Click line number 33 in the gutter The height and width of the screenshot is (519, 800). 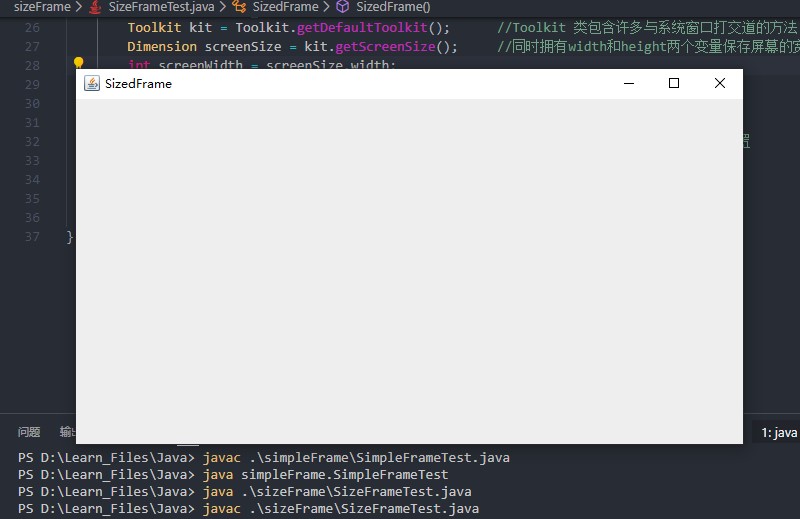pos(32,161)
